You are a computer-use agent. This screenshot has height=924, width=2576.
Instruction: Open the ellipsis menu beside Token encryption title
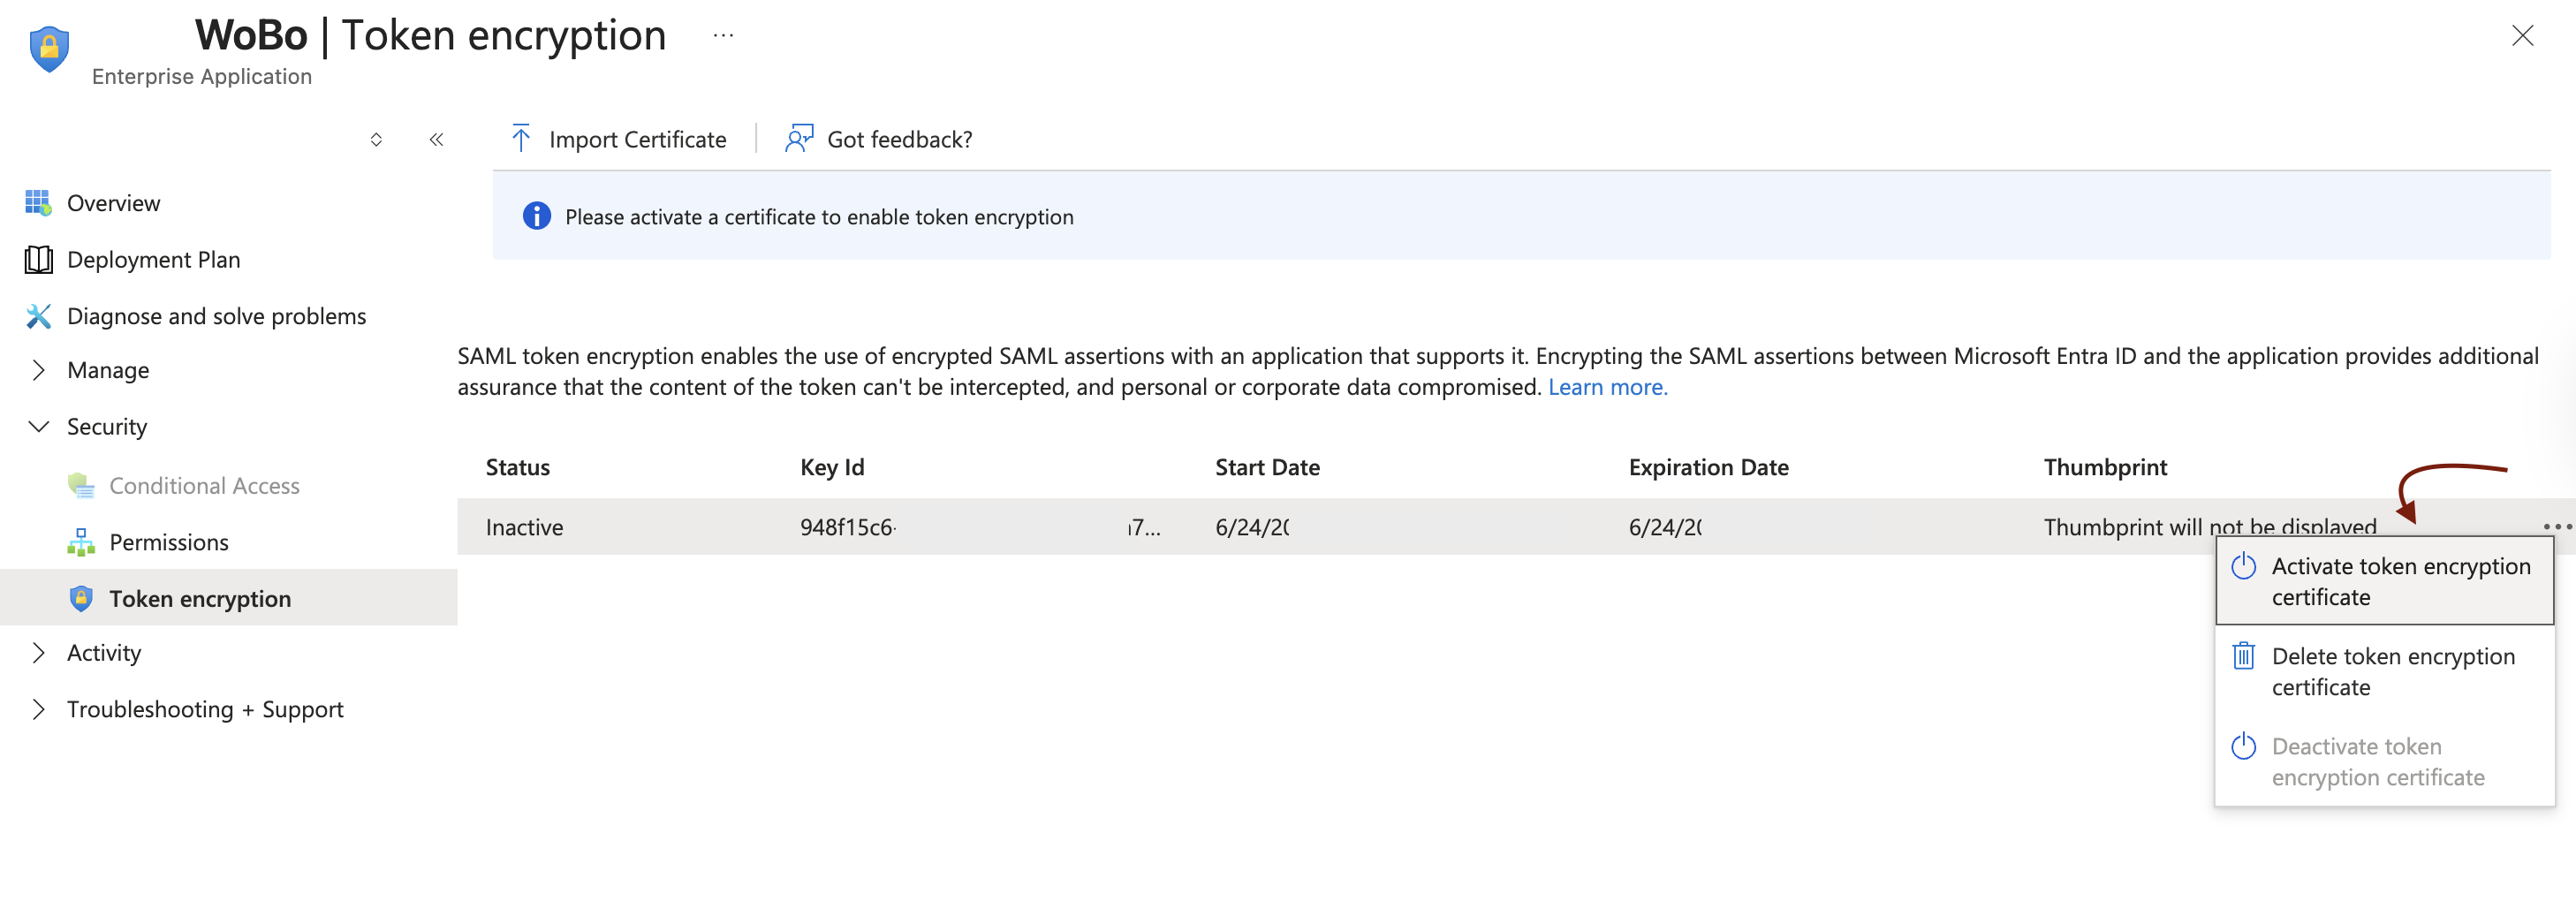coord(723,36)
